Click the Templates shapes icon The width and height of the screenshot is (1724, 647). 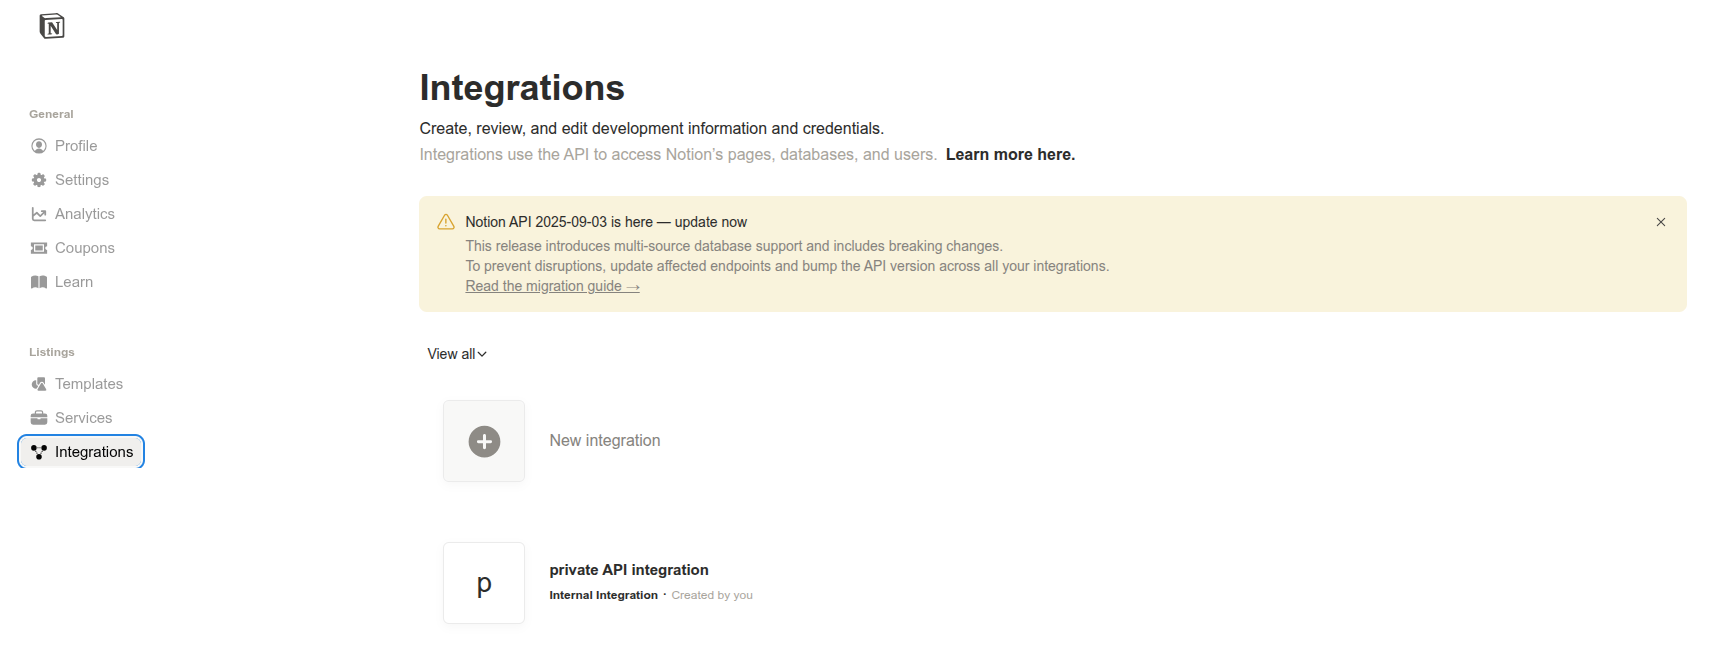pos(39,384)
